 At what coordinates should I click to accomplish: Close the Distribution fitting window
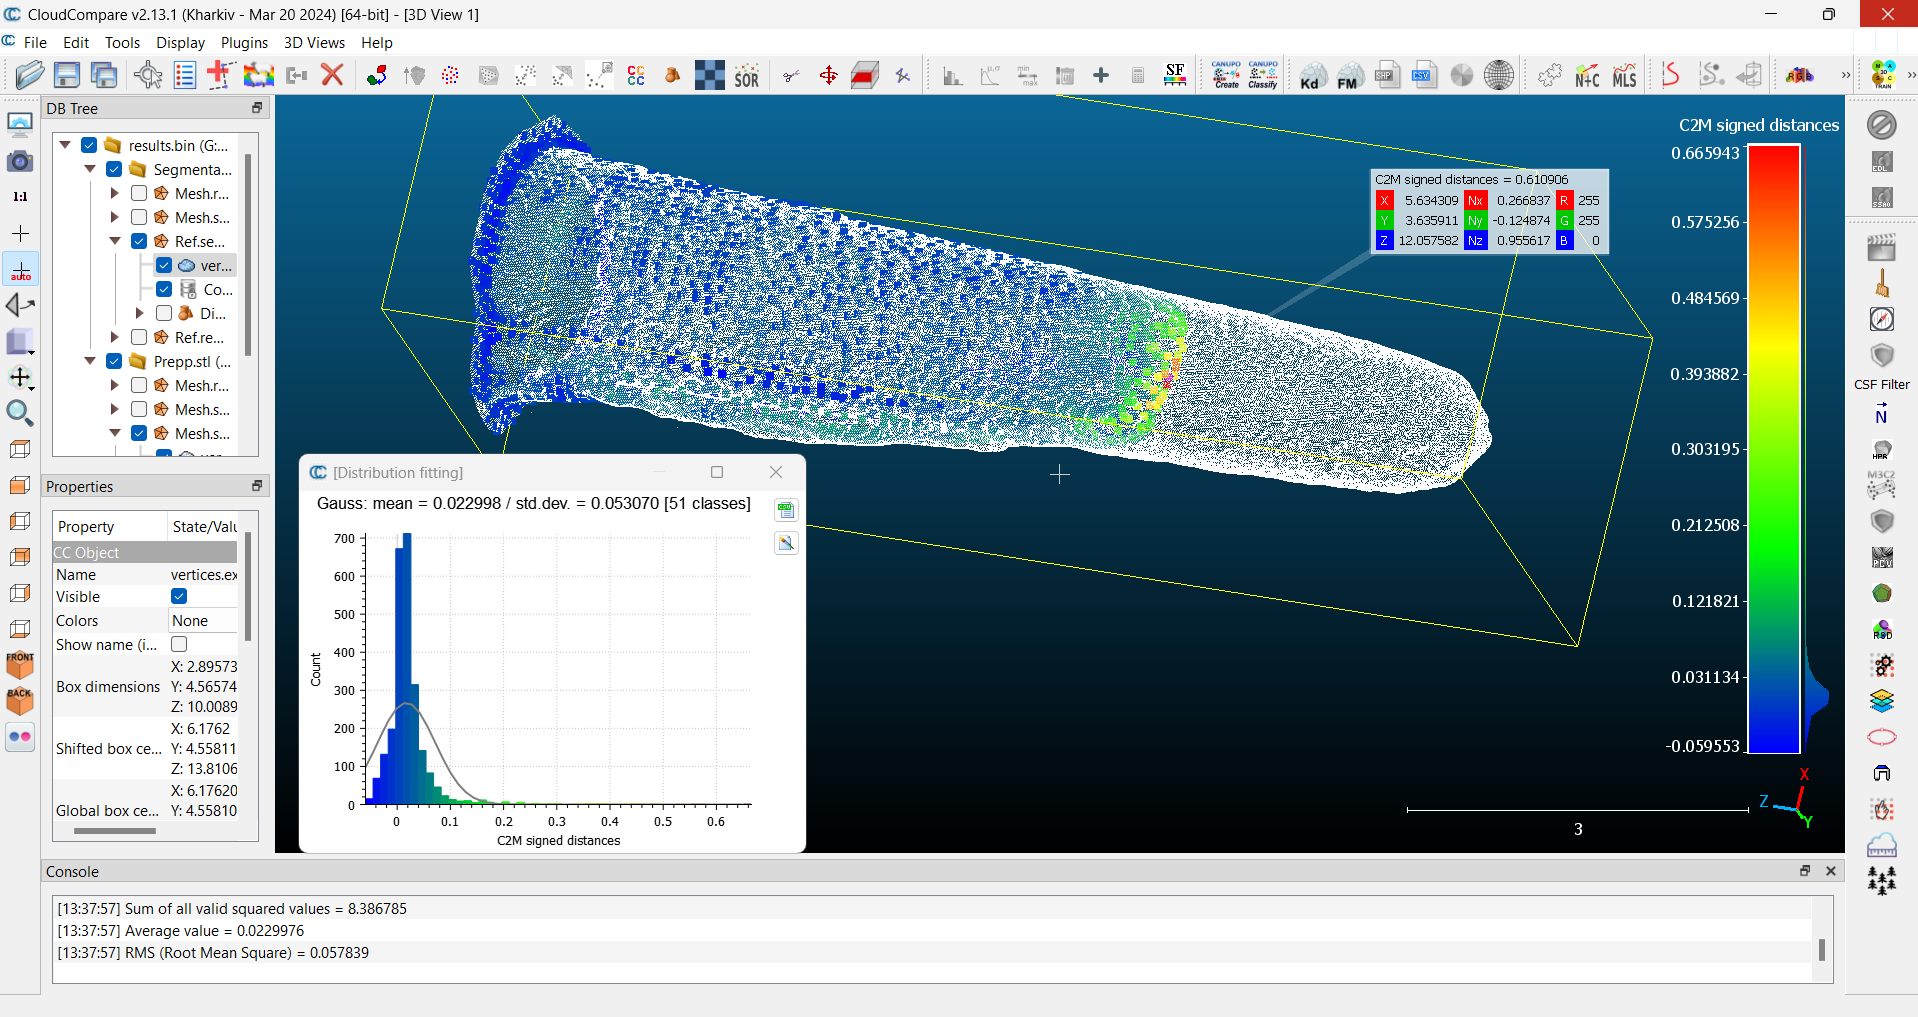[776, 472]
